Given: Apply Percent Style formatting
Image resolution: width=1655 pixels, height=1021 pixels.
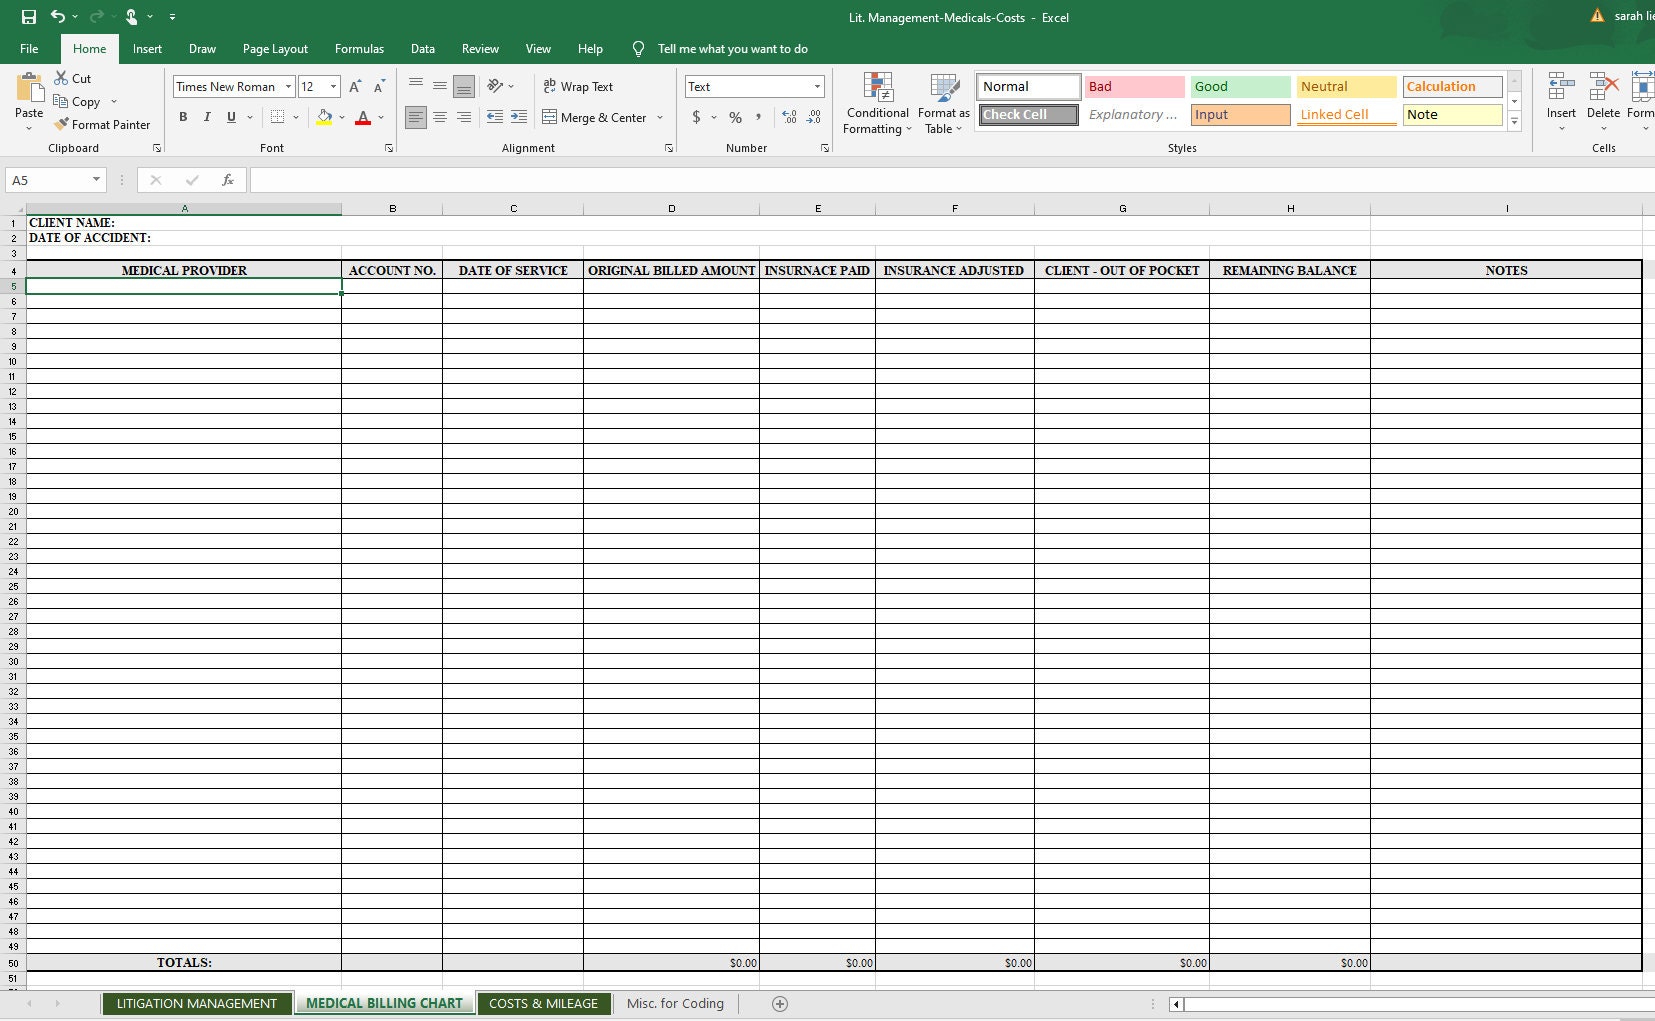Looking at the screenshot, I should pos(736,117).
